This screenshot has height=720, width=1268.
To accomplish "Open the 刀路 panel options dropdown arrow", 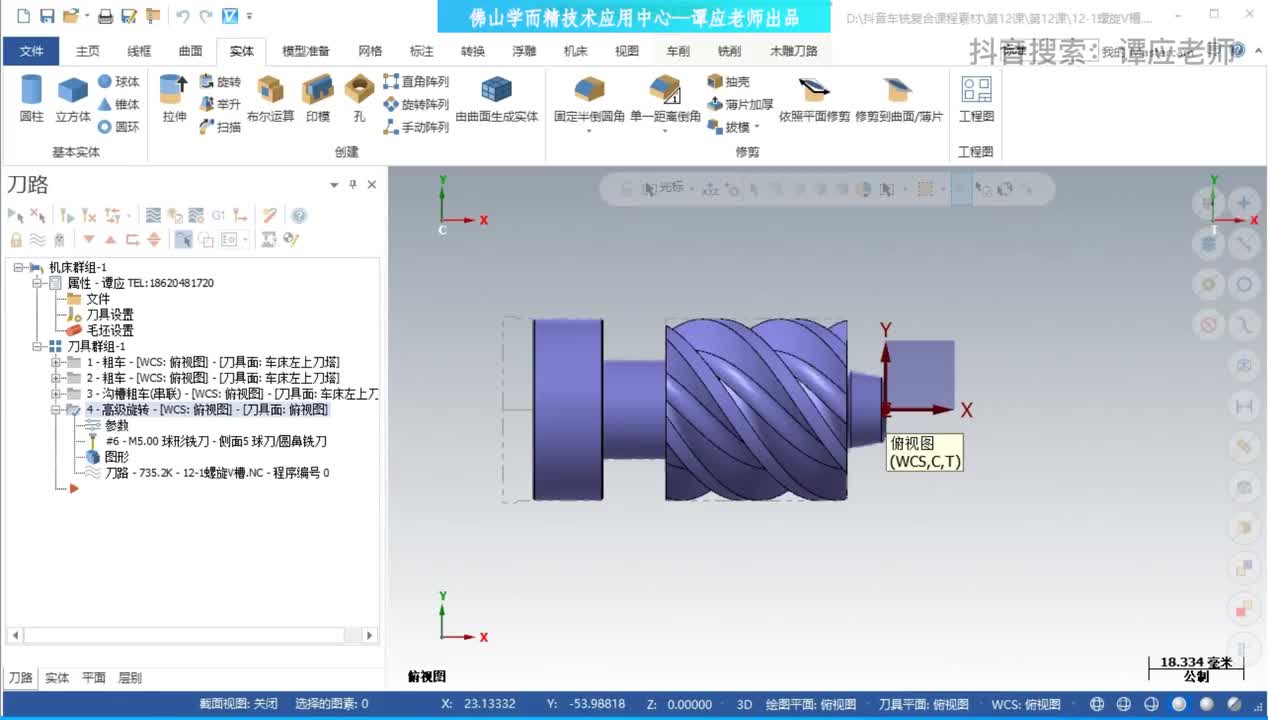I will pyautogui.click(x=334, y=185).
